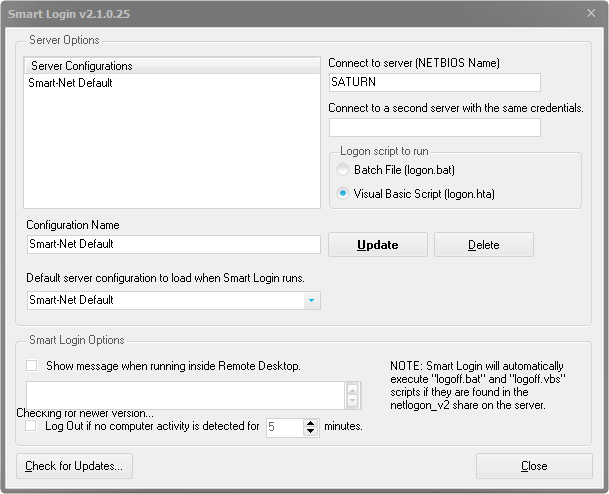Click the second server name field
The height and width of the screenshot is (494, 609).
click(x=435, y=127)
